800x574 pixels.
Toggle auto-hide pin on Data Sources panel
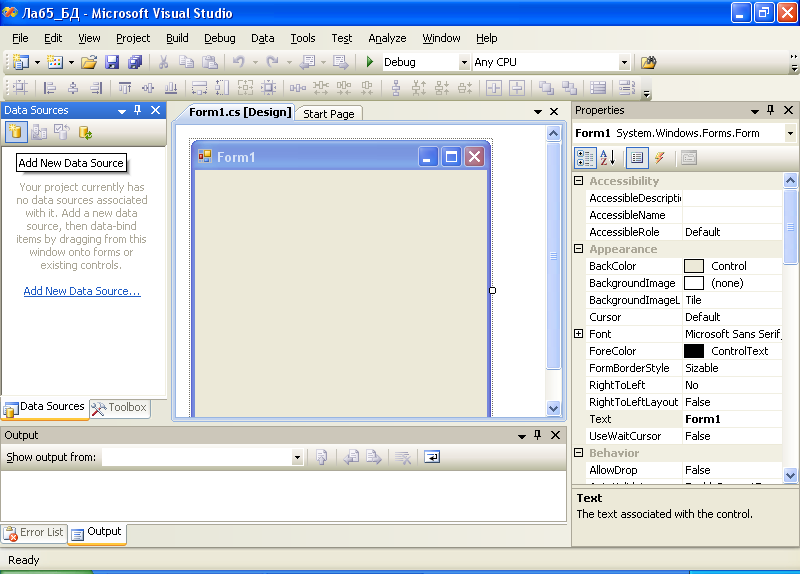[x=138, y=110]
